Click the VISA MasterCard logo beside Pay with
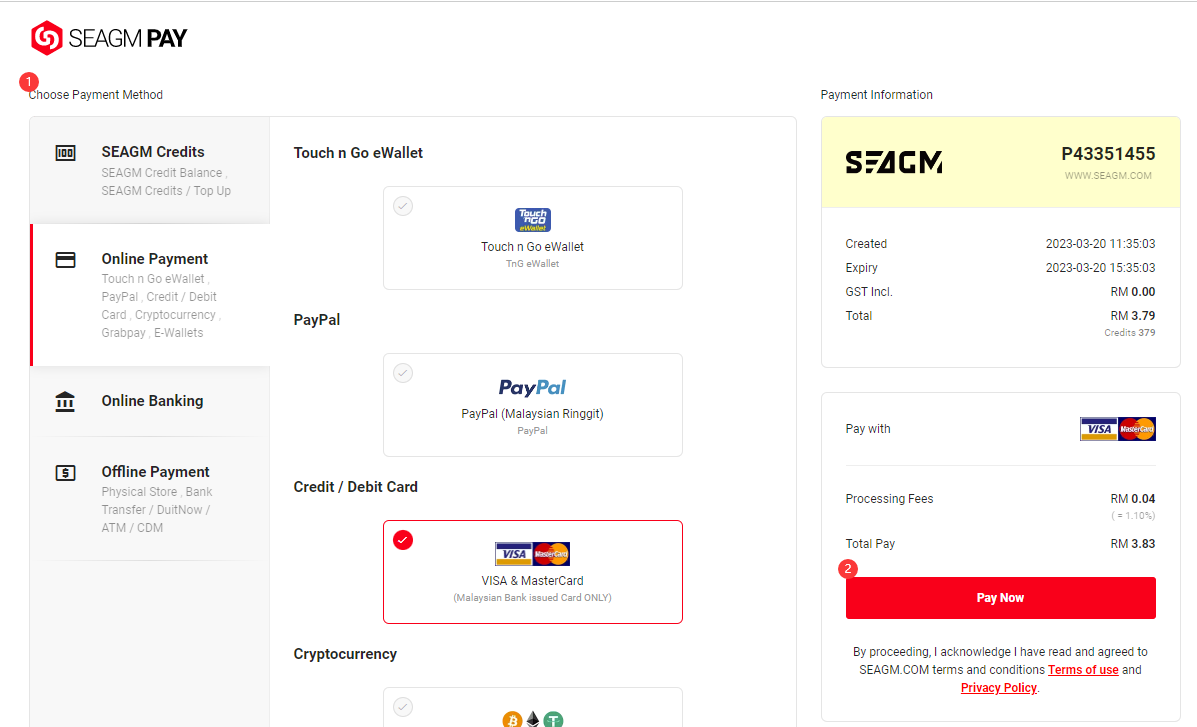 click(x=1118, y=429)
